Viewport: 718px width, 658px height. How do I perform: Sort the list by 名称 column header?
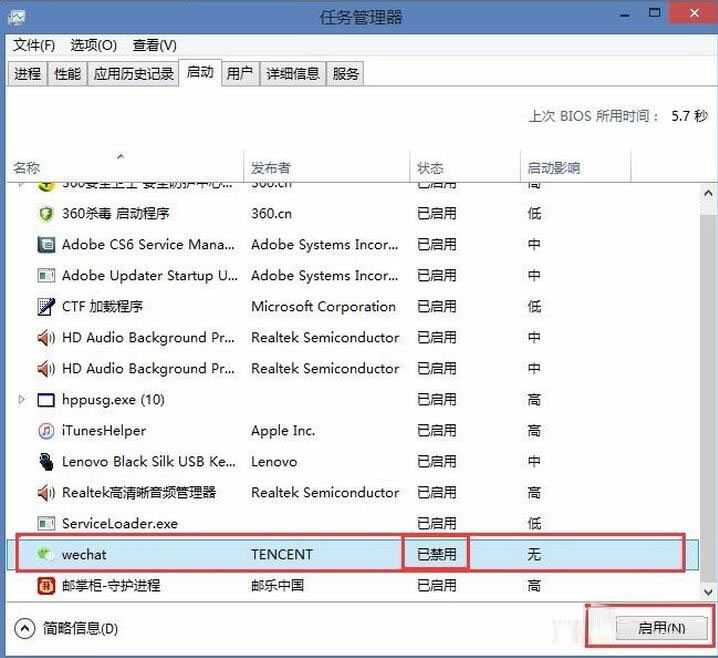27,168
